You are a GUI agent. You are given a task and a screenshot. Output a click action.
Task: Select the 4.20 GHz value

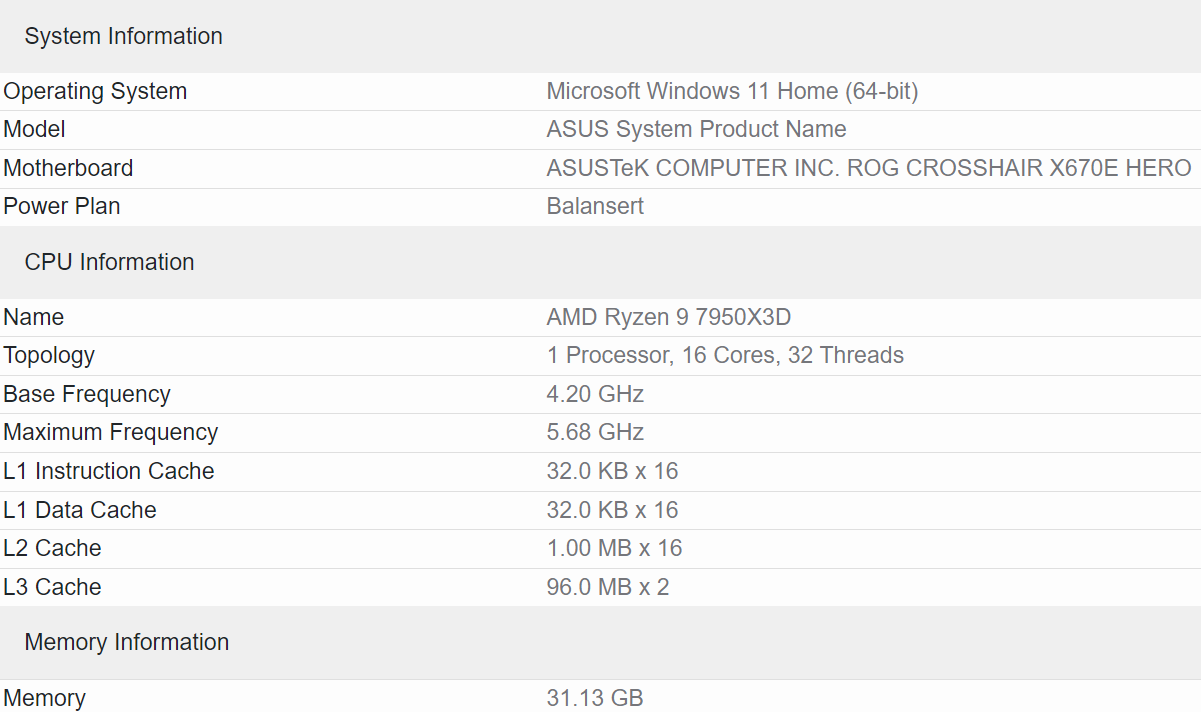(x=595, y=394)
